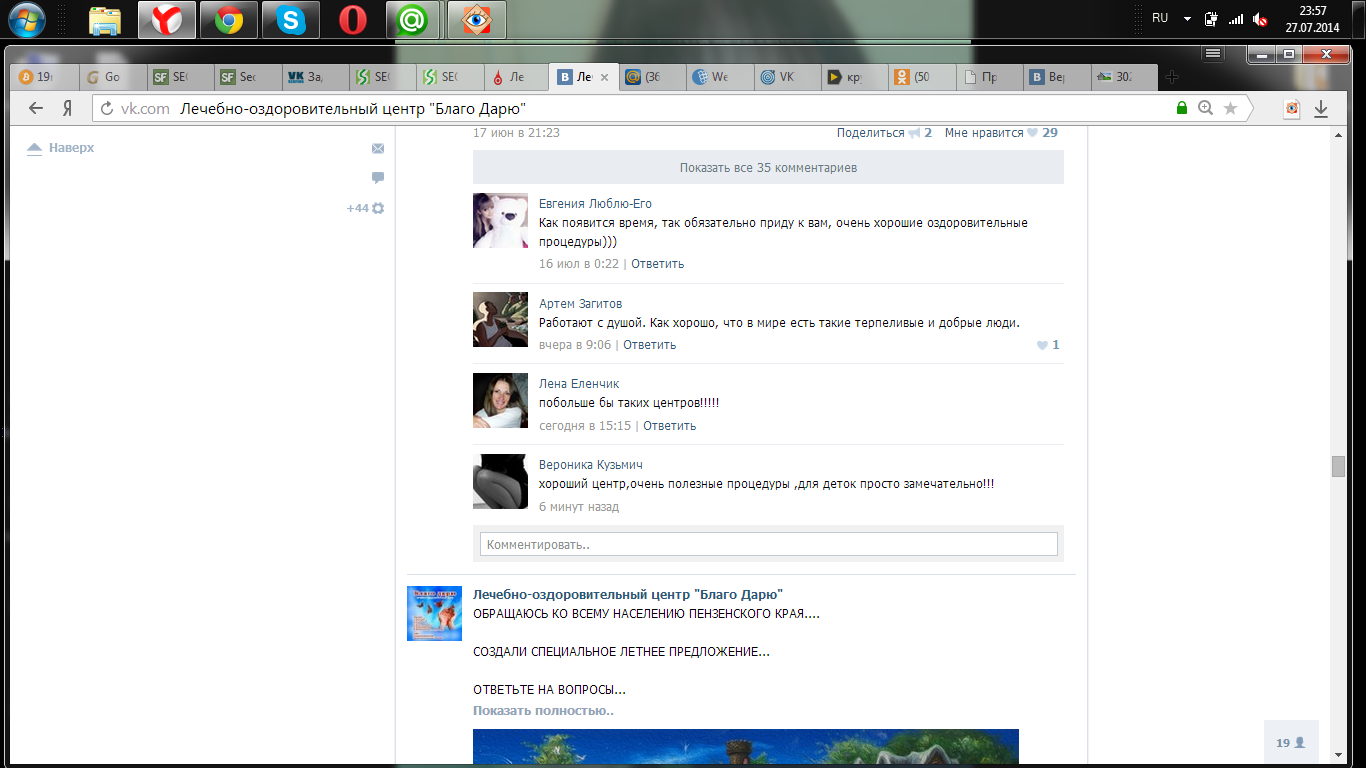Open Лена Еленчик profile name
Screen dimensions: 1366x768
(579, 384)
